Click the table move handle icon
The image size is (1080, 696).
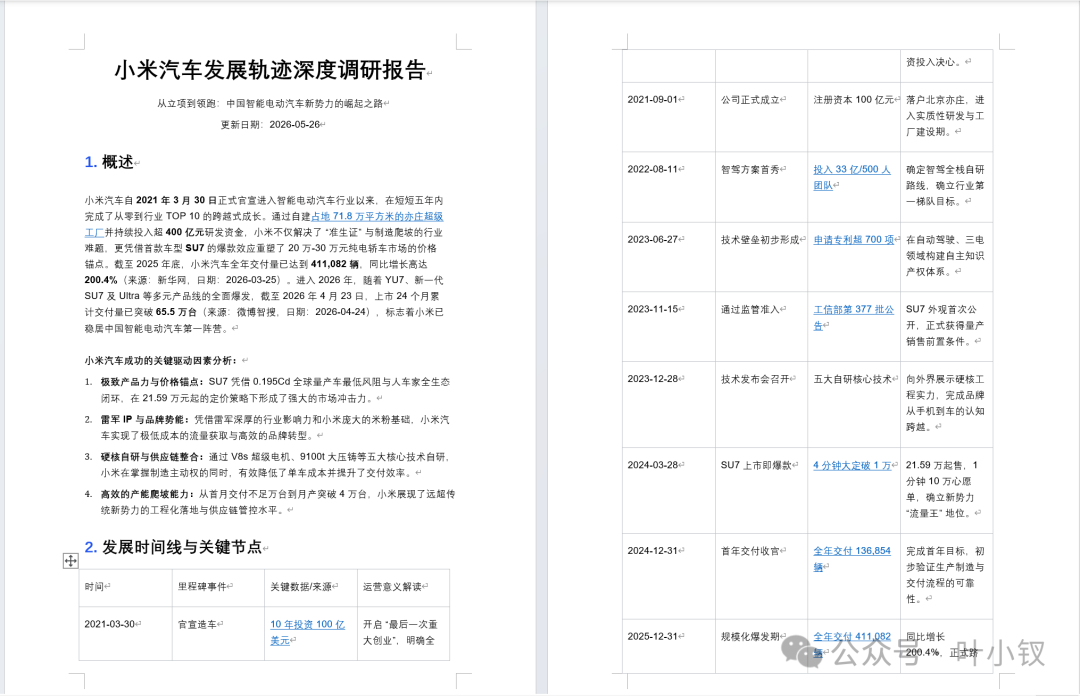point(70,561)
